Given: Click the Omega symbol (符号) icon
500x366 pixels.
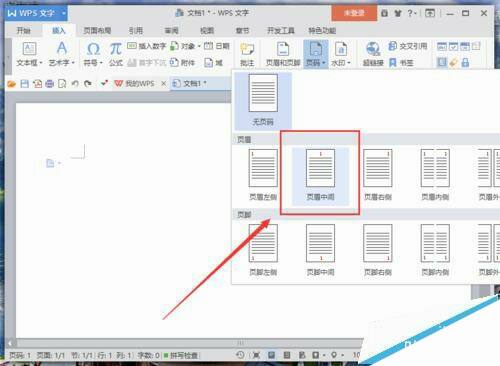Looking at the screenshot, I should point(93,49).
